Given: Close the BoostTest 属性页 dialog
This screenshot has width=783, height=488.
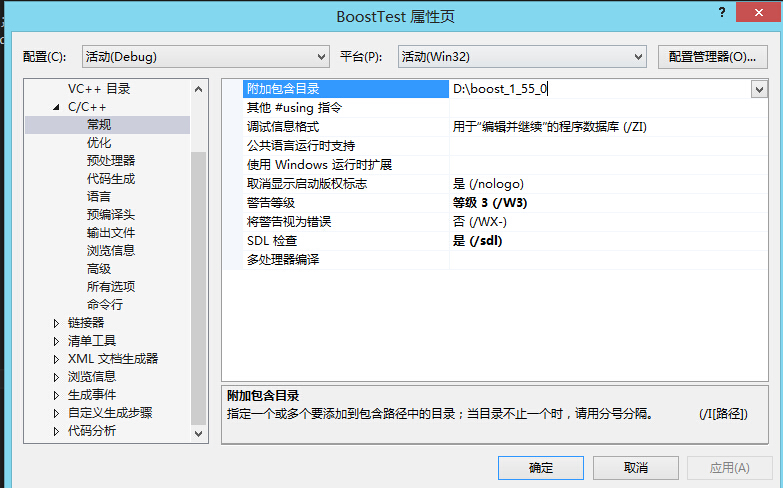Looking at the screenshot, I should (759, 12).
